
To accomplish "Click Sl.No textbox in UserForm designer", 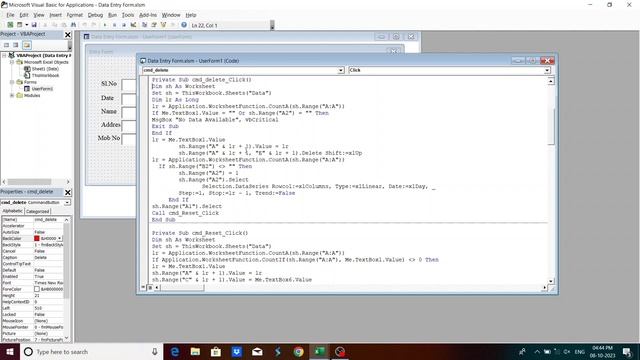I will [129, 85].
